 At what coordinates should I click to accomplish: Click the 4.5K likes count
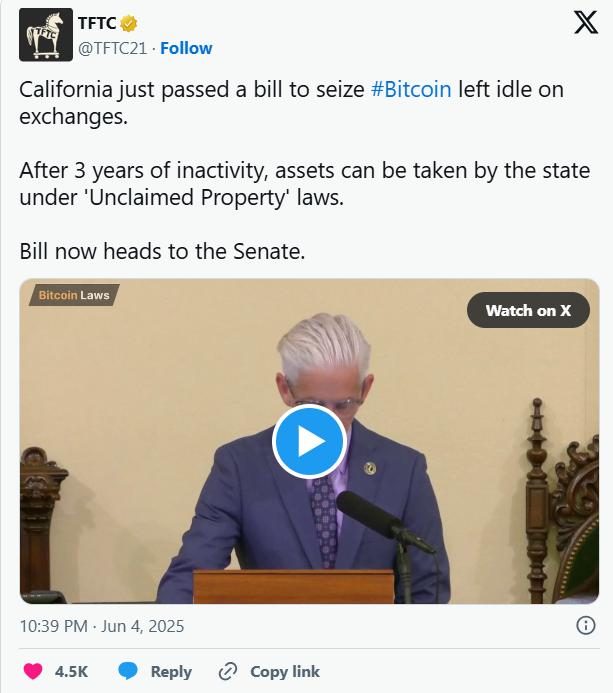pyautogui.click(x=70, y=672)
